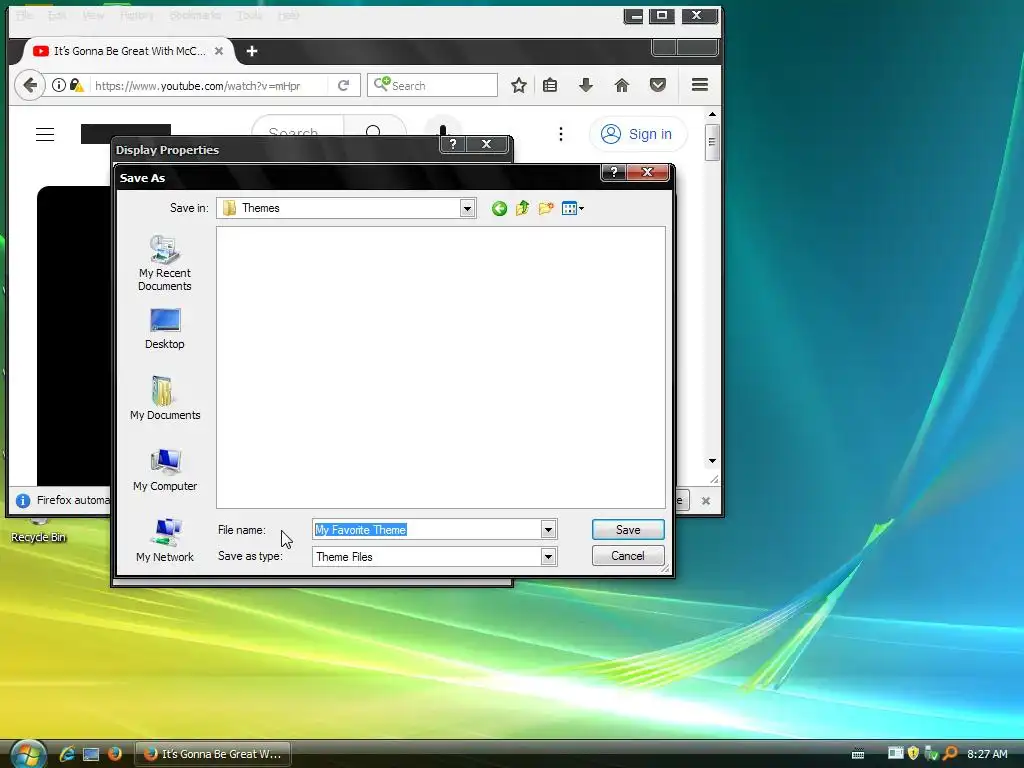The height and width of the screenshot is (768, 1024).
Task: Jump to Desktop in places bar
Action: pos(165,329)
